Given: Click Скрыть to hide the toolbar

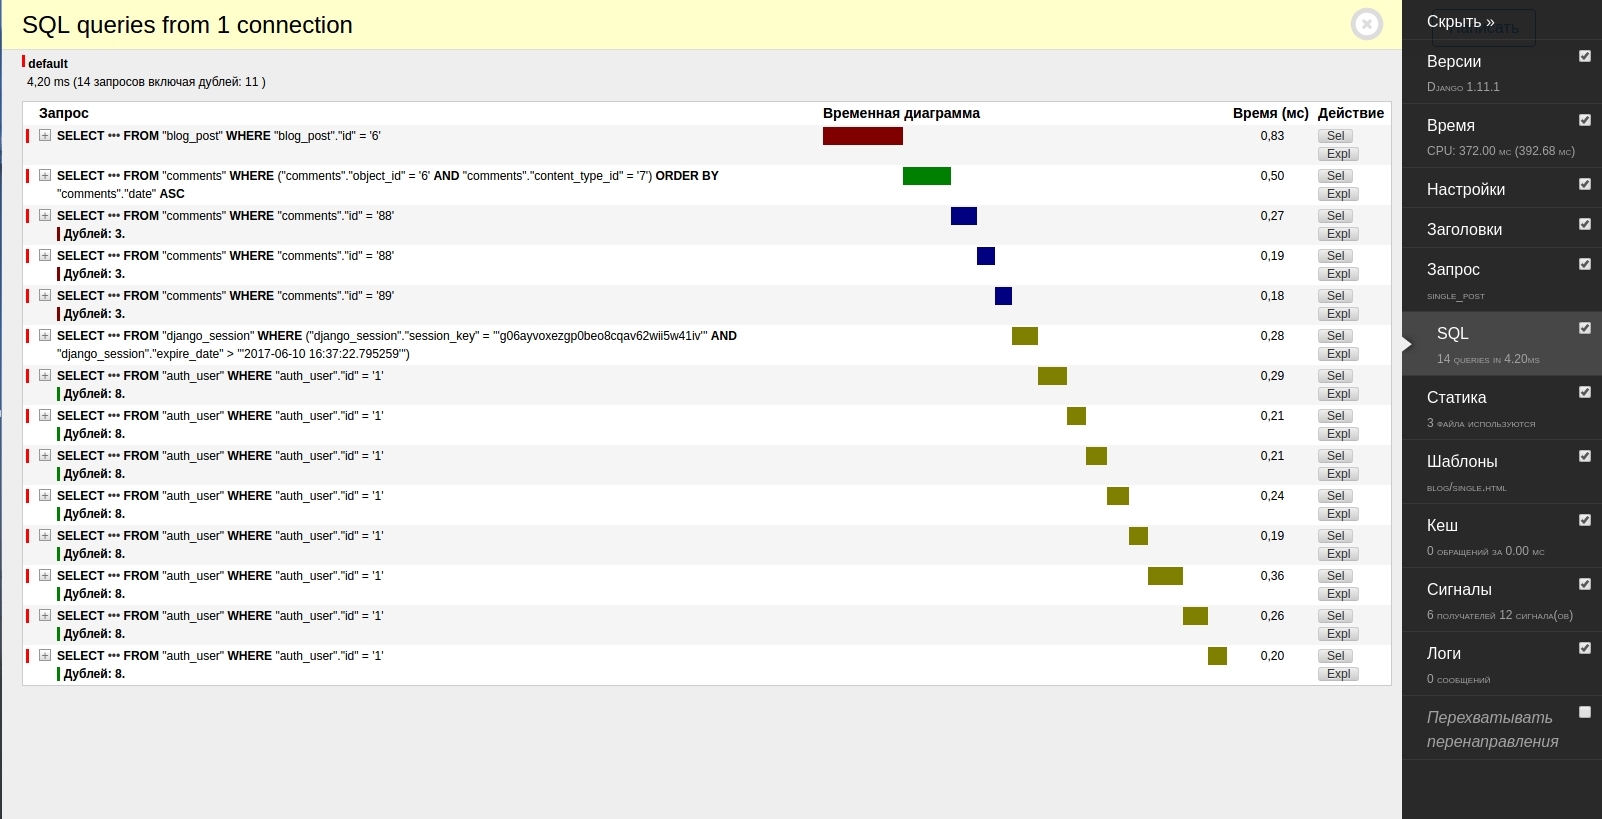Looking at the screenshot, I should [x=1460, y=22].
